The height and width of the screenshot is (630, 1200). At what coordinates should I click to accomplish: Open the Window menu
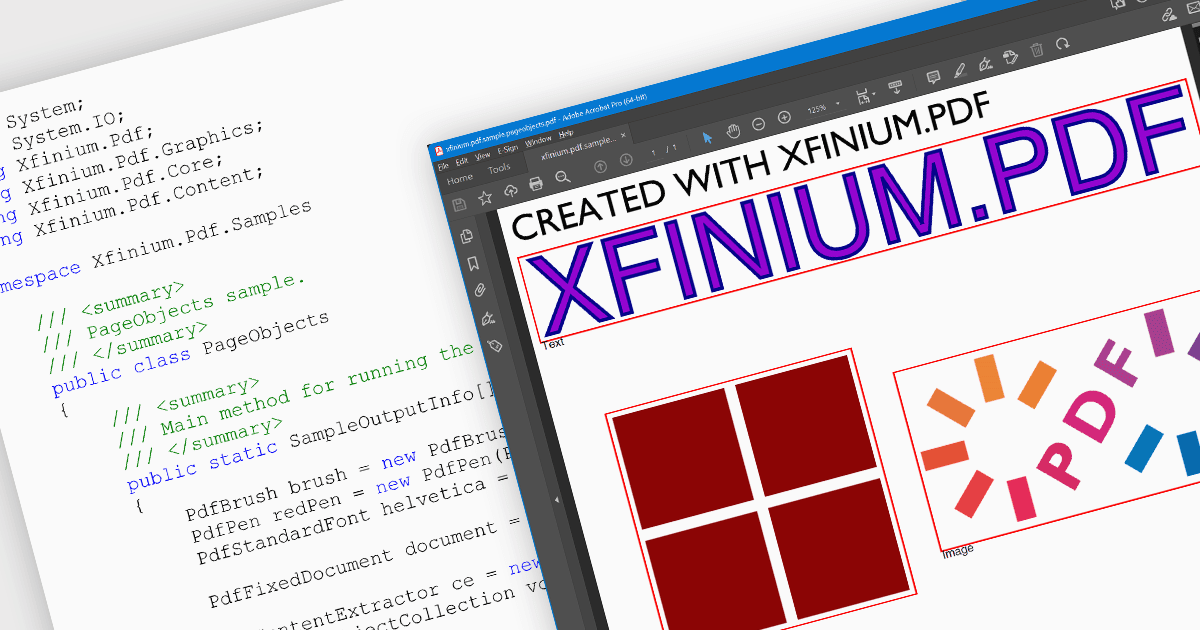tap(538, 141)
